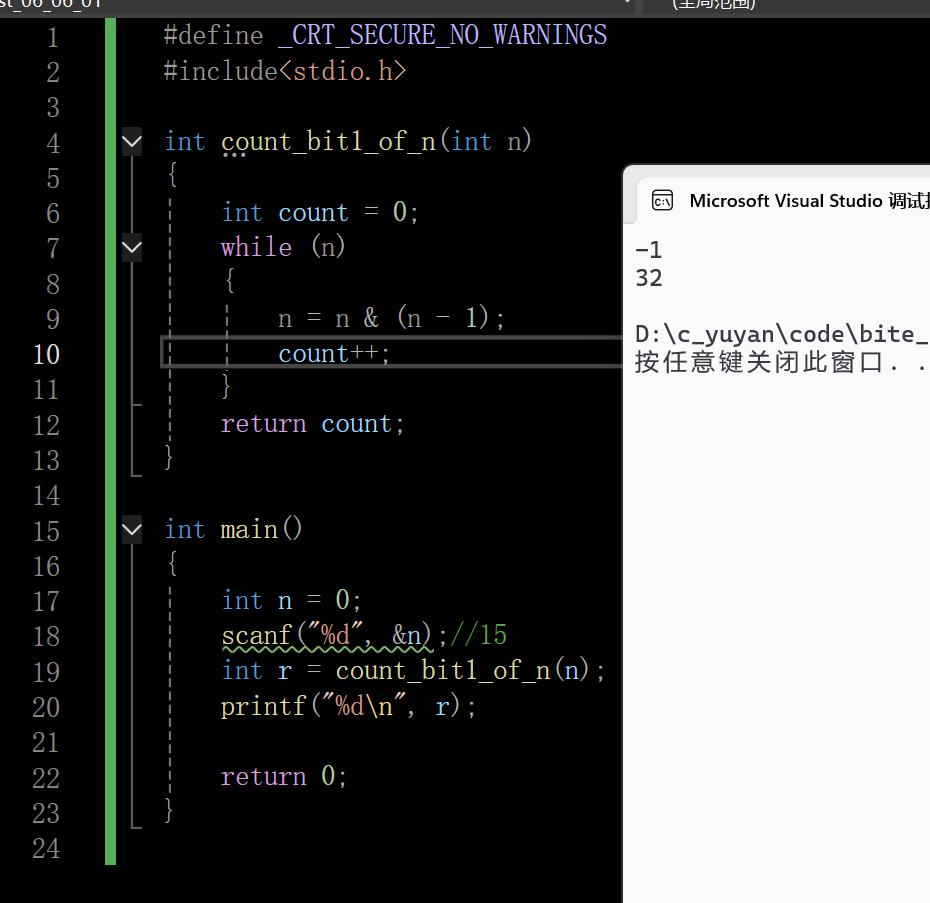Click the _CRT_SECURE_NO_WARNINGS macro text
This screenshot has width=930, height=903.
click(442, 35)
